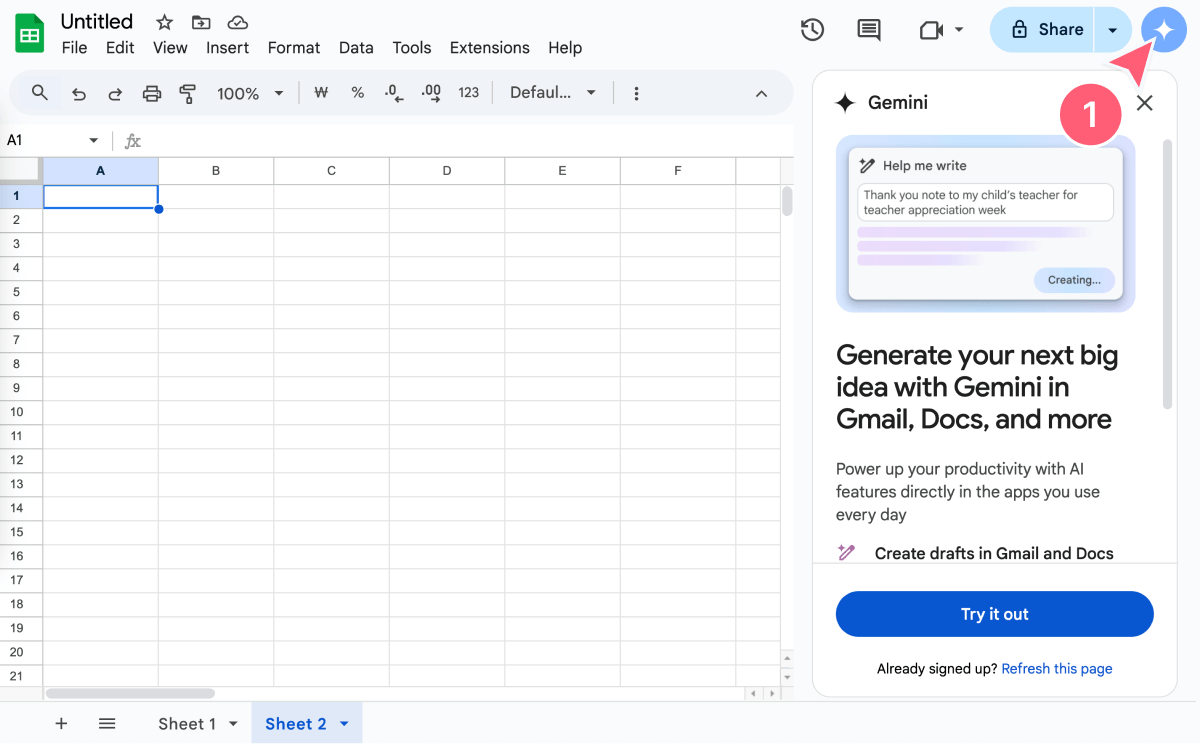The width and height of the screenshot is (1200, 750).
Task: Click the Print icon
Action: tap(152, 93)
